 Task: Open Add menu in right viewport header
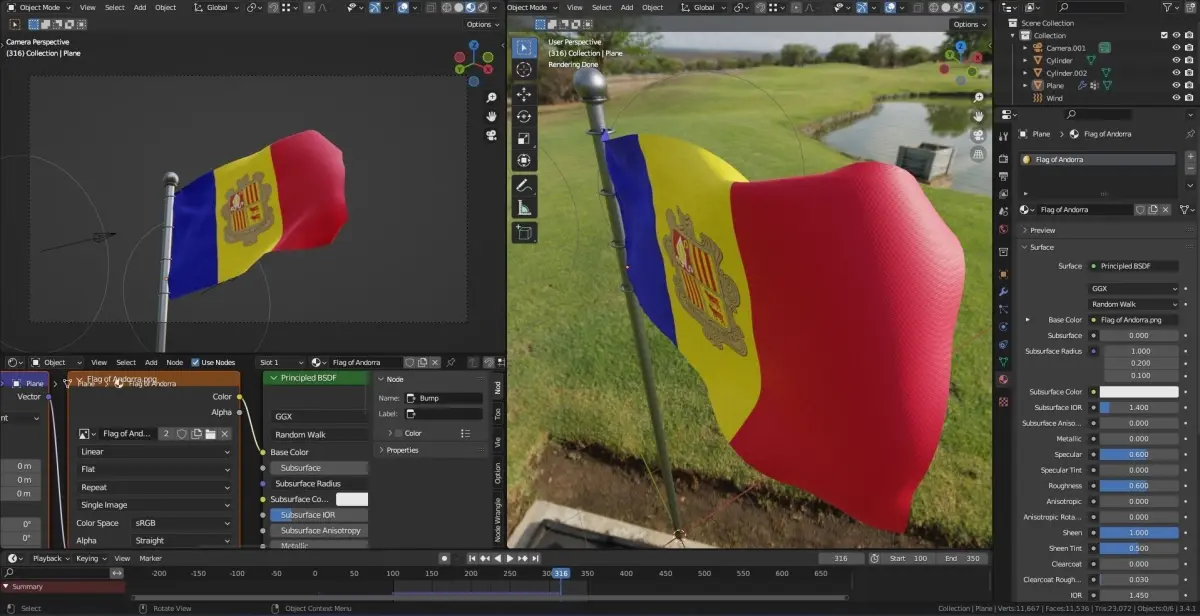[627, 7]
